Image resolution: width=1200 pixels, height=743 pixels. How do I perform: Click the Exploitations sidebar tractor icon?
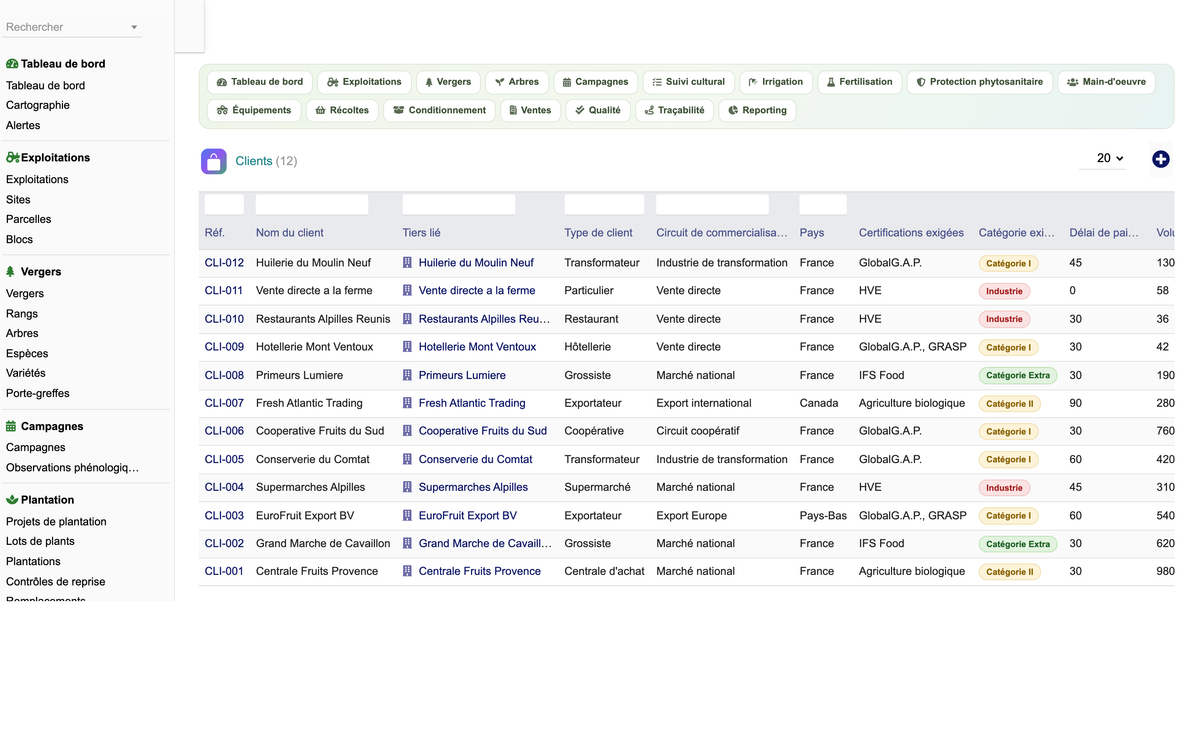(13, 158)
